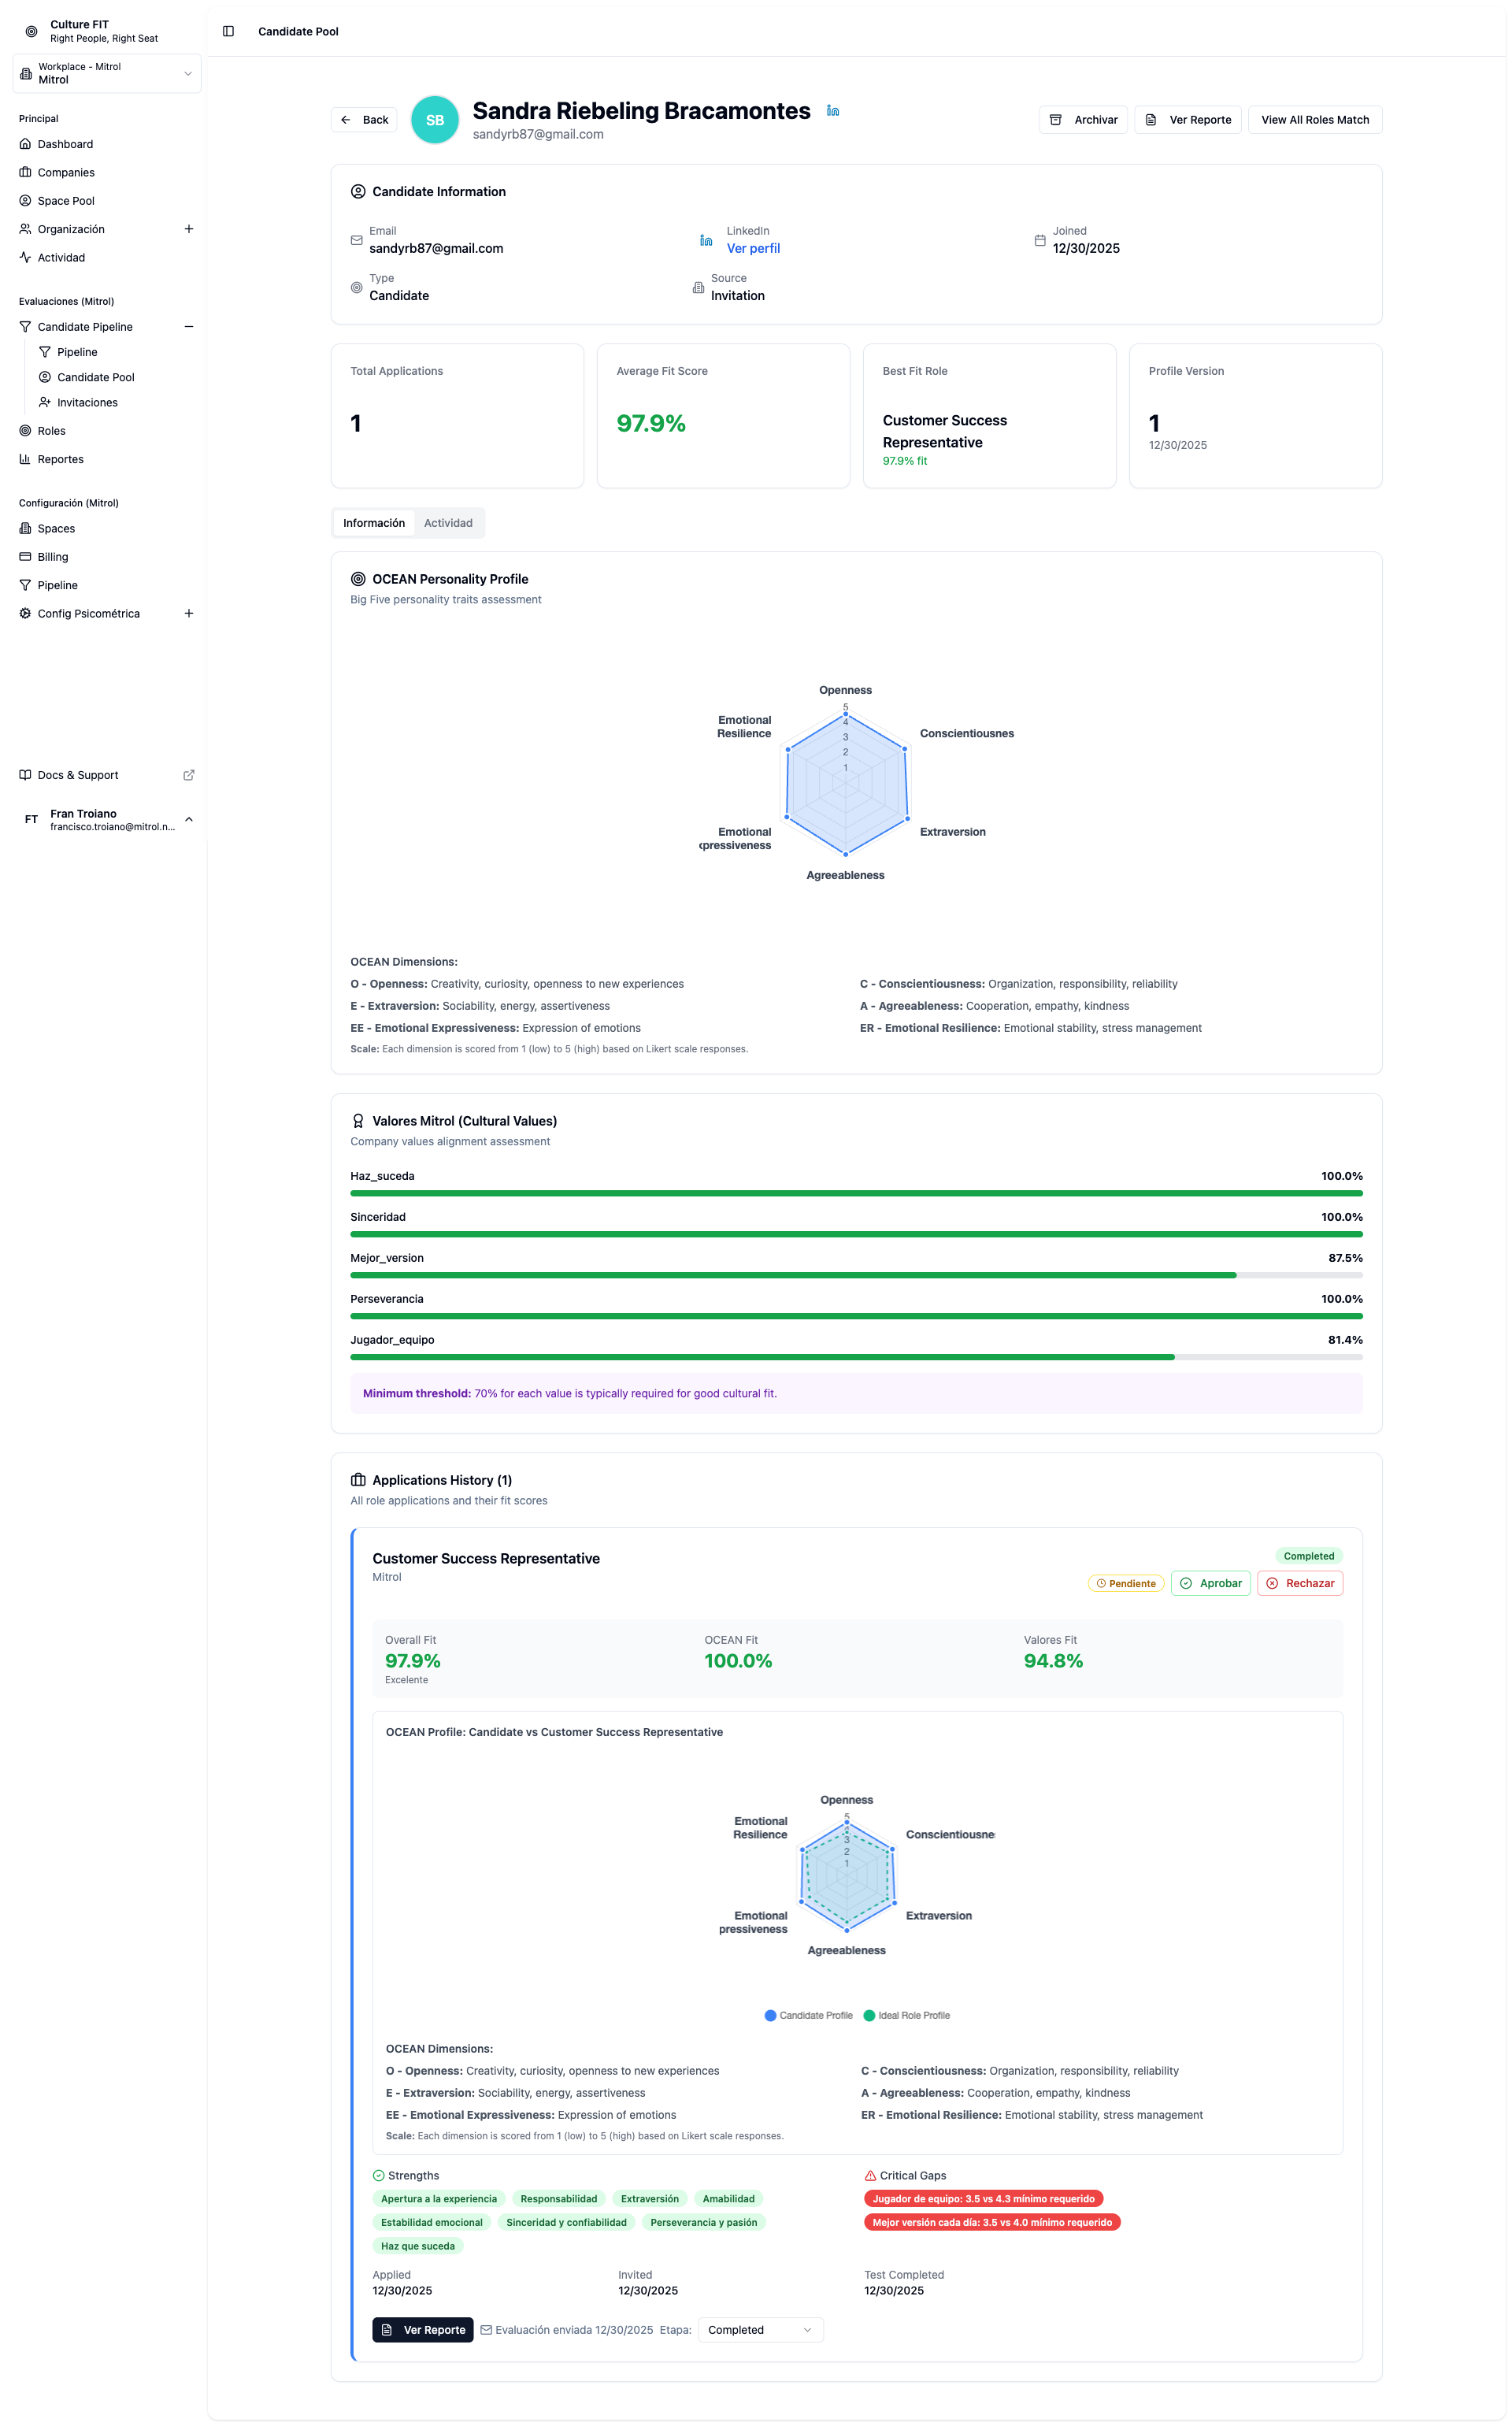This screenshot has height=2426, width=1512.
Task: Open the Workplace Mitrol switcher dropdown
Action: pos(106,73)
